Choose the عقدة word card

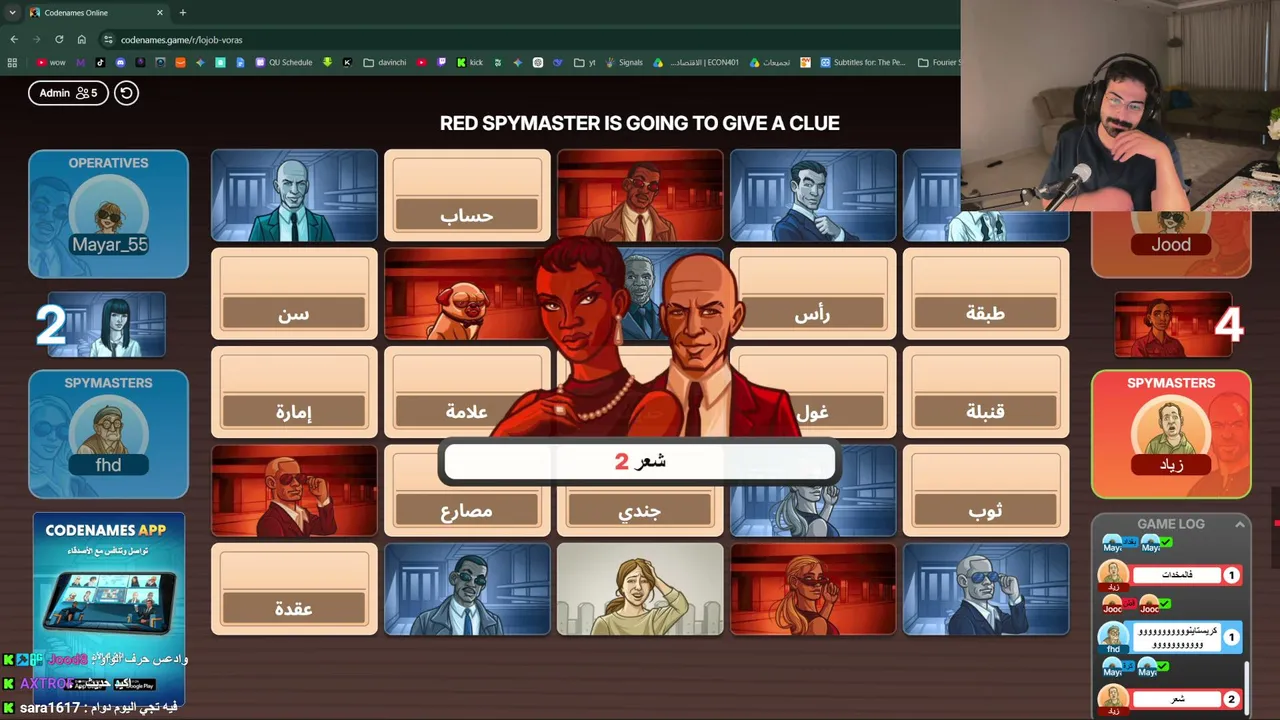(294, 589)
